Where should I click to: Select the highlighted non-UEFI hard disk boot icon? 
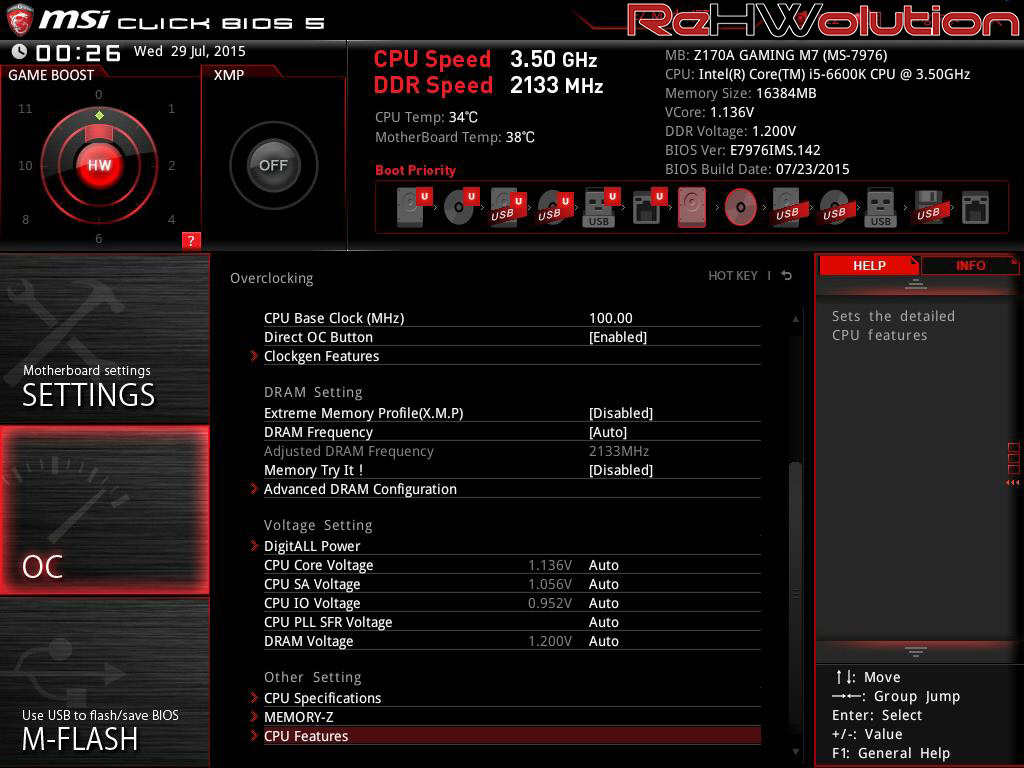point(692,208)
